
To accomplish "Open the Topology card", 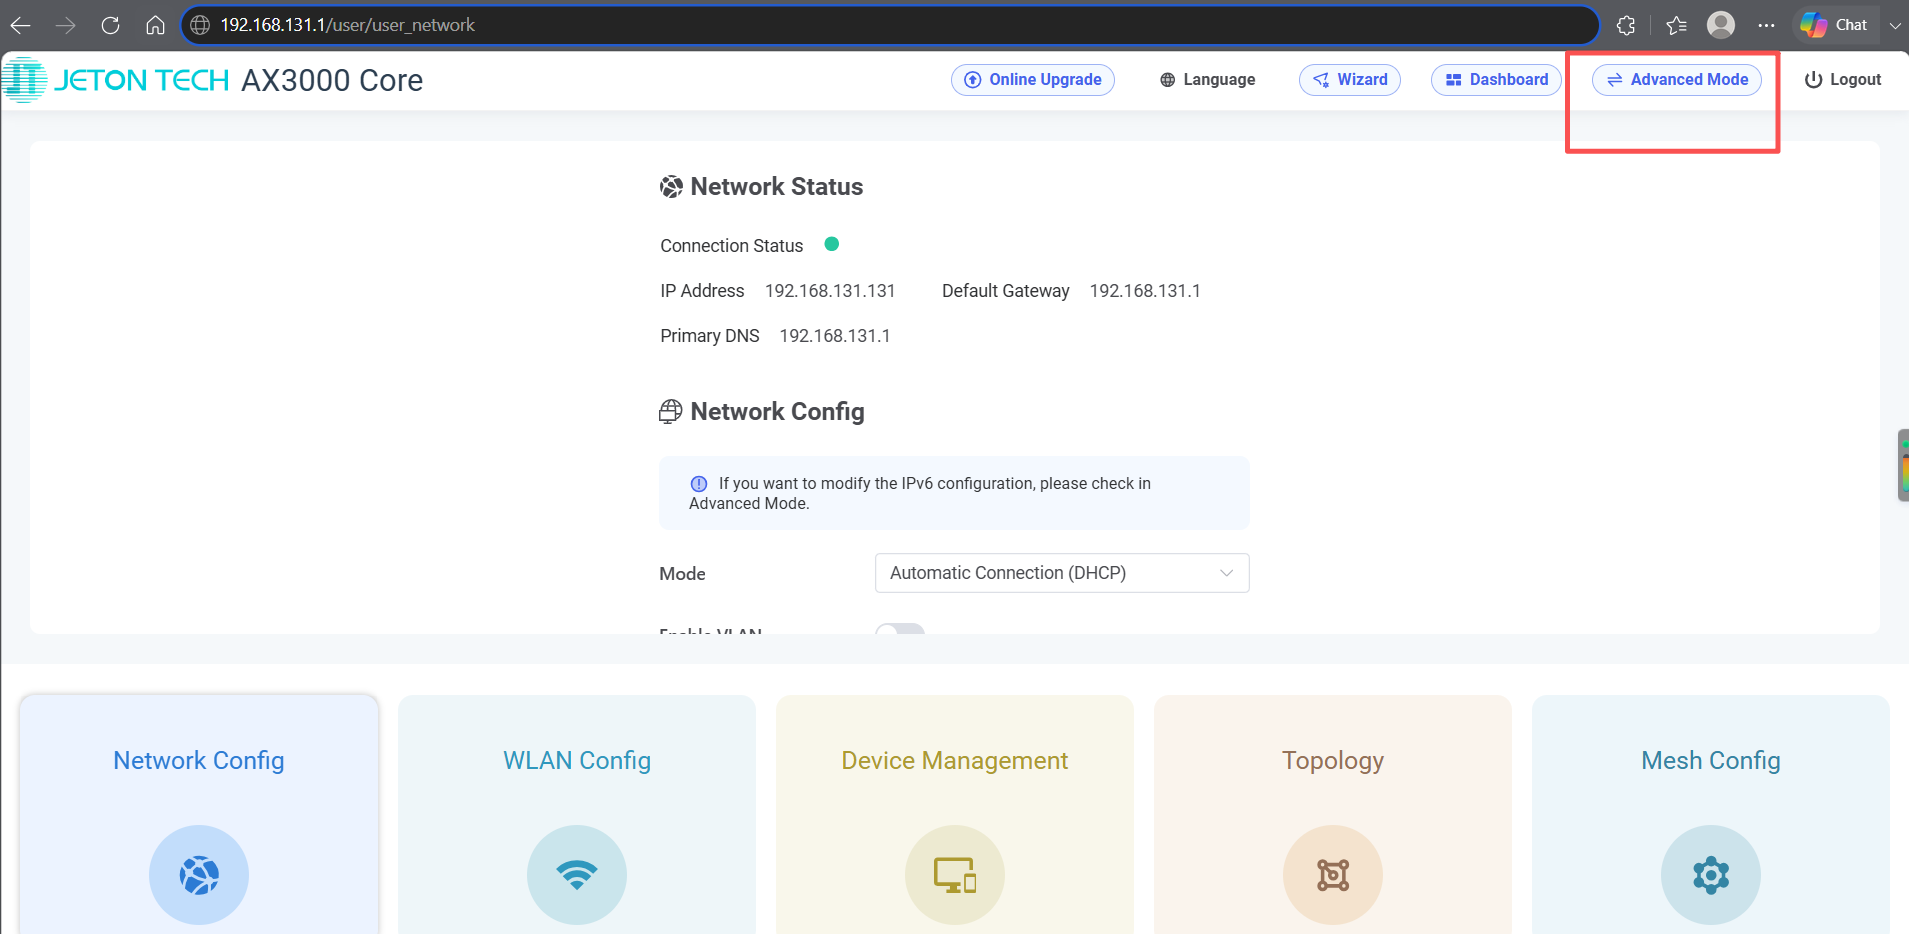I will tap(1333, 814).
